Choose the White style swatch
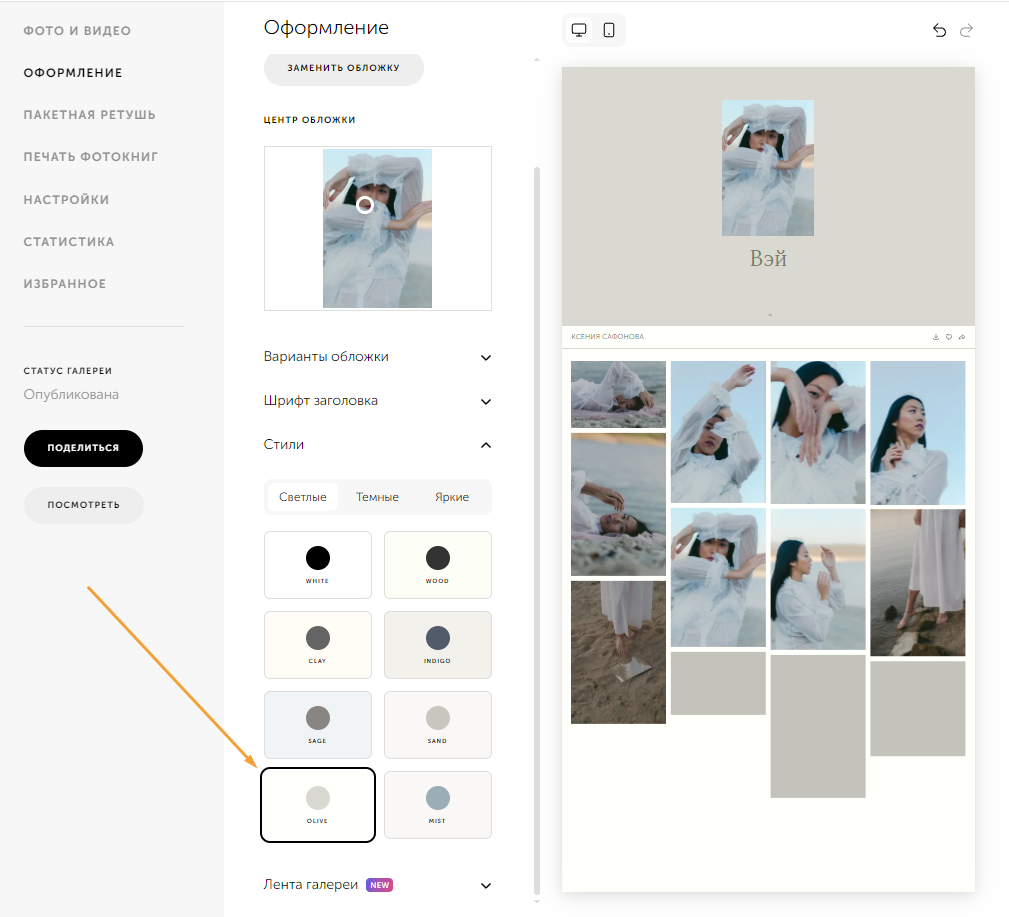Image resolution: width=1009 pixels, height=917 pixels. click(x=318, y=565)
